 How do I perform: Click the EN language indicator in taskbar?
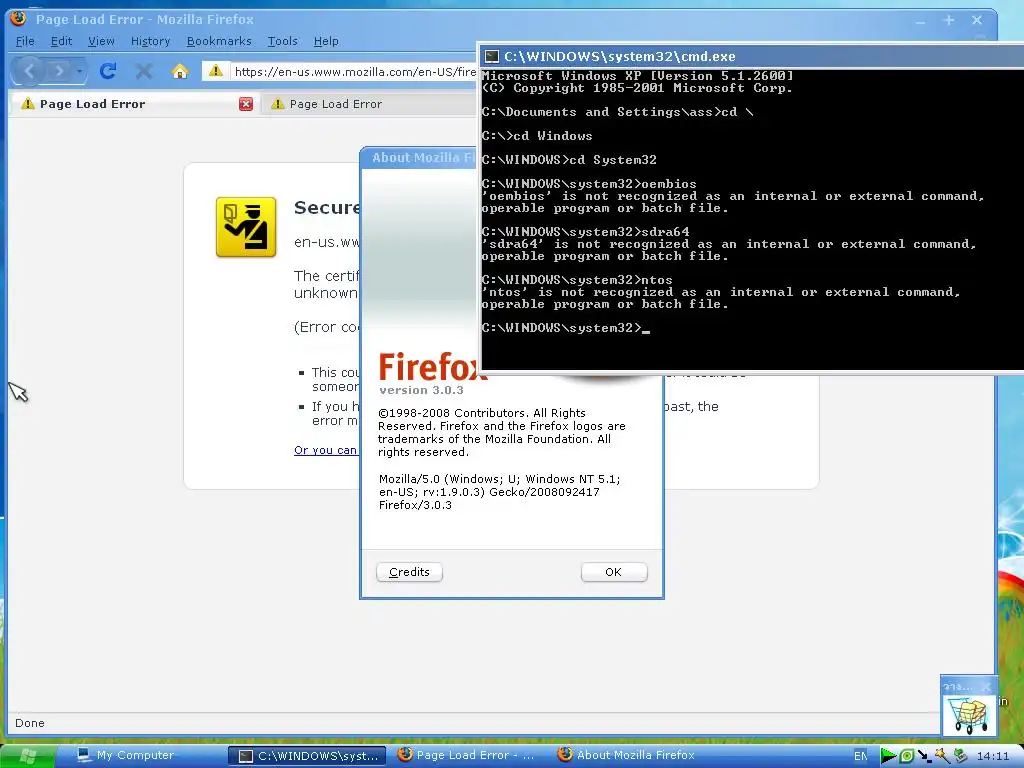[x=861, y=756]
